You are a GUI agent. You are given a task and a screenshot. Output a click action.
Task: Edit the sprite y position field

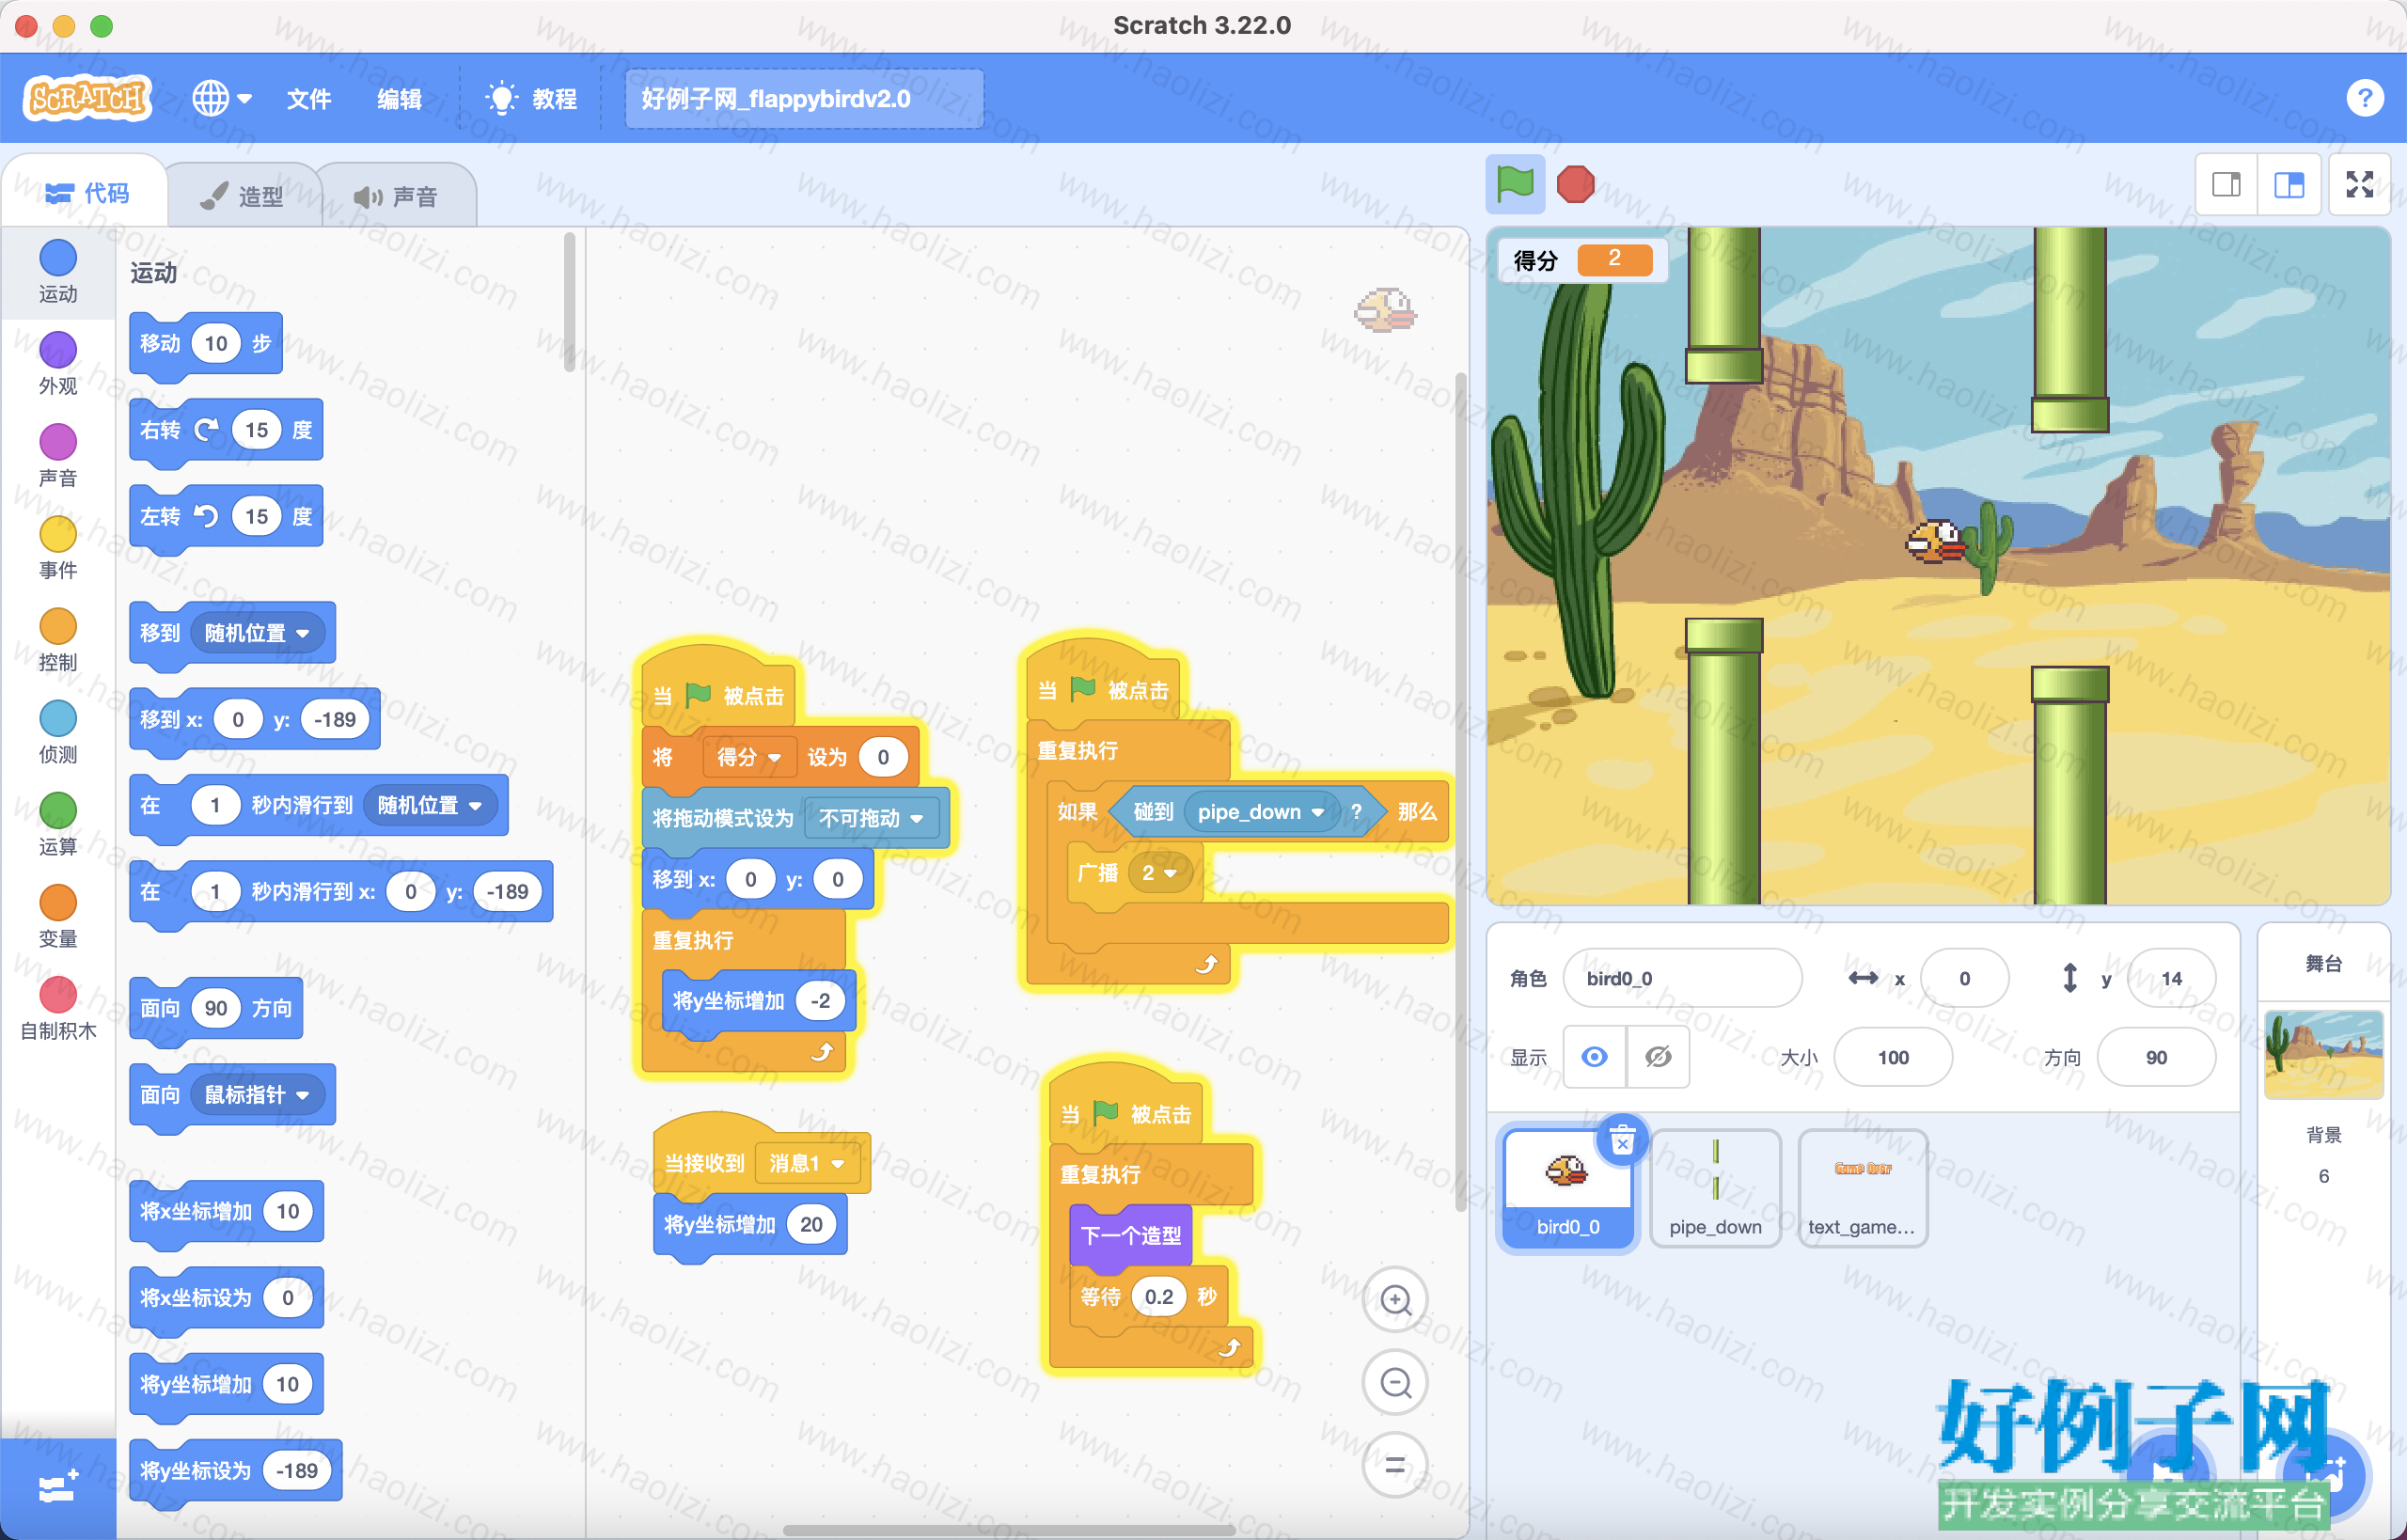(x=2171, y=978)
